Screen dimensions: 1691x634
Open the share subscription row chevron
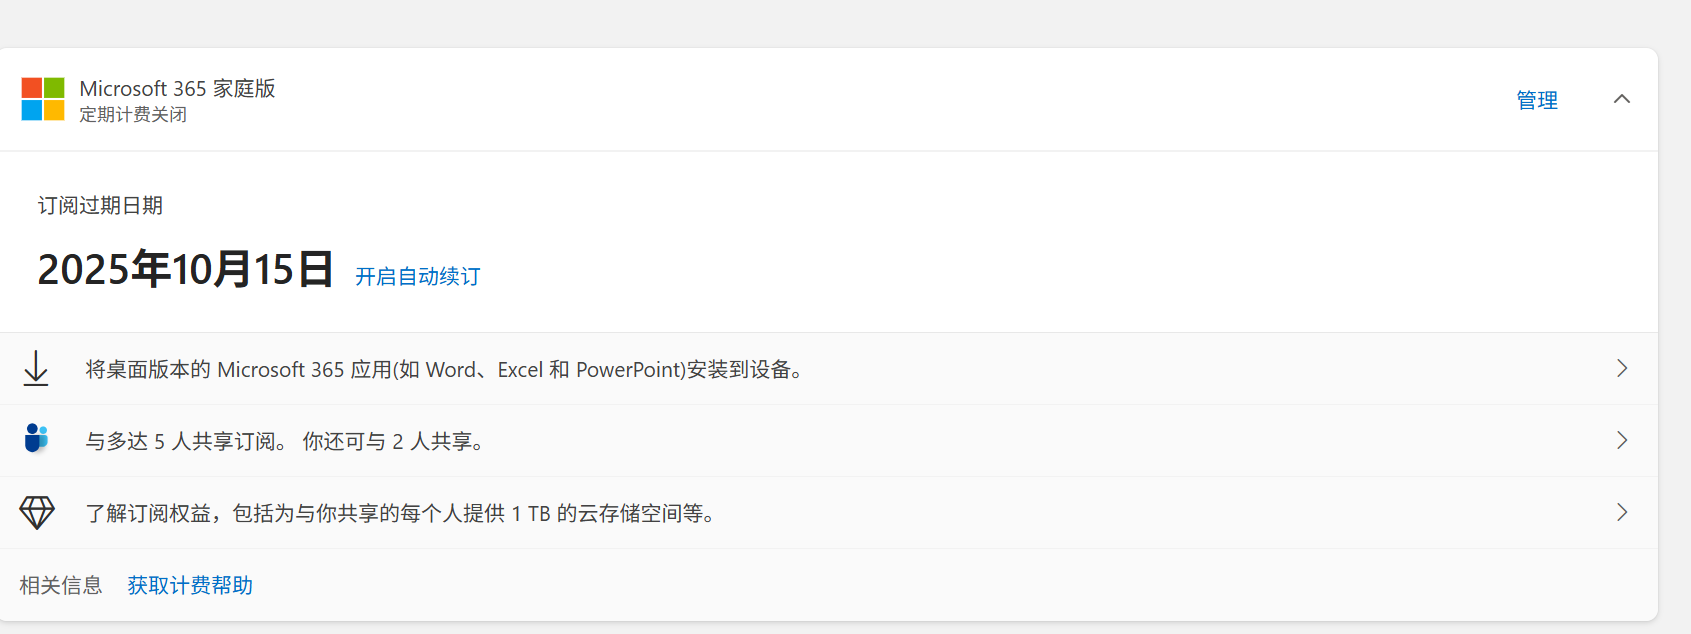click(1622, 440)
